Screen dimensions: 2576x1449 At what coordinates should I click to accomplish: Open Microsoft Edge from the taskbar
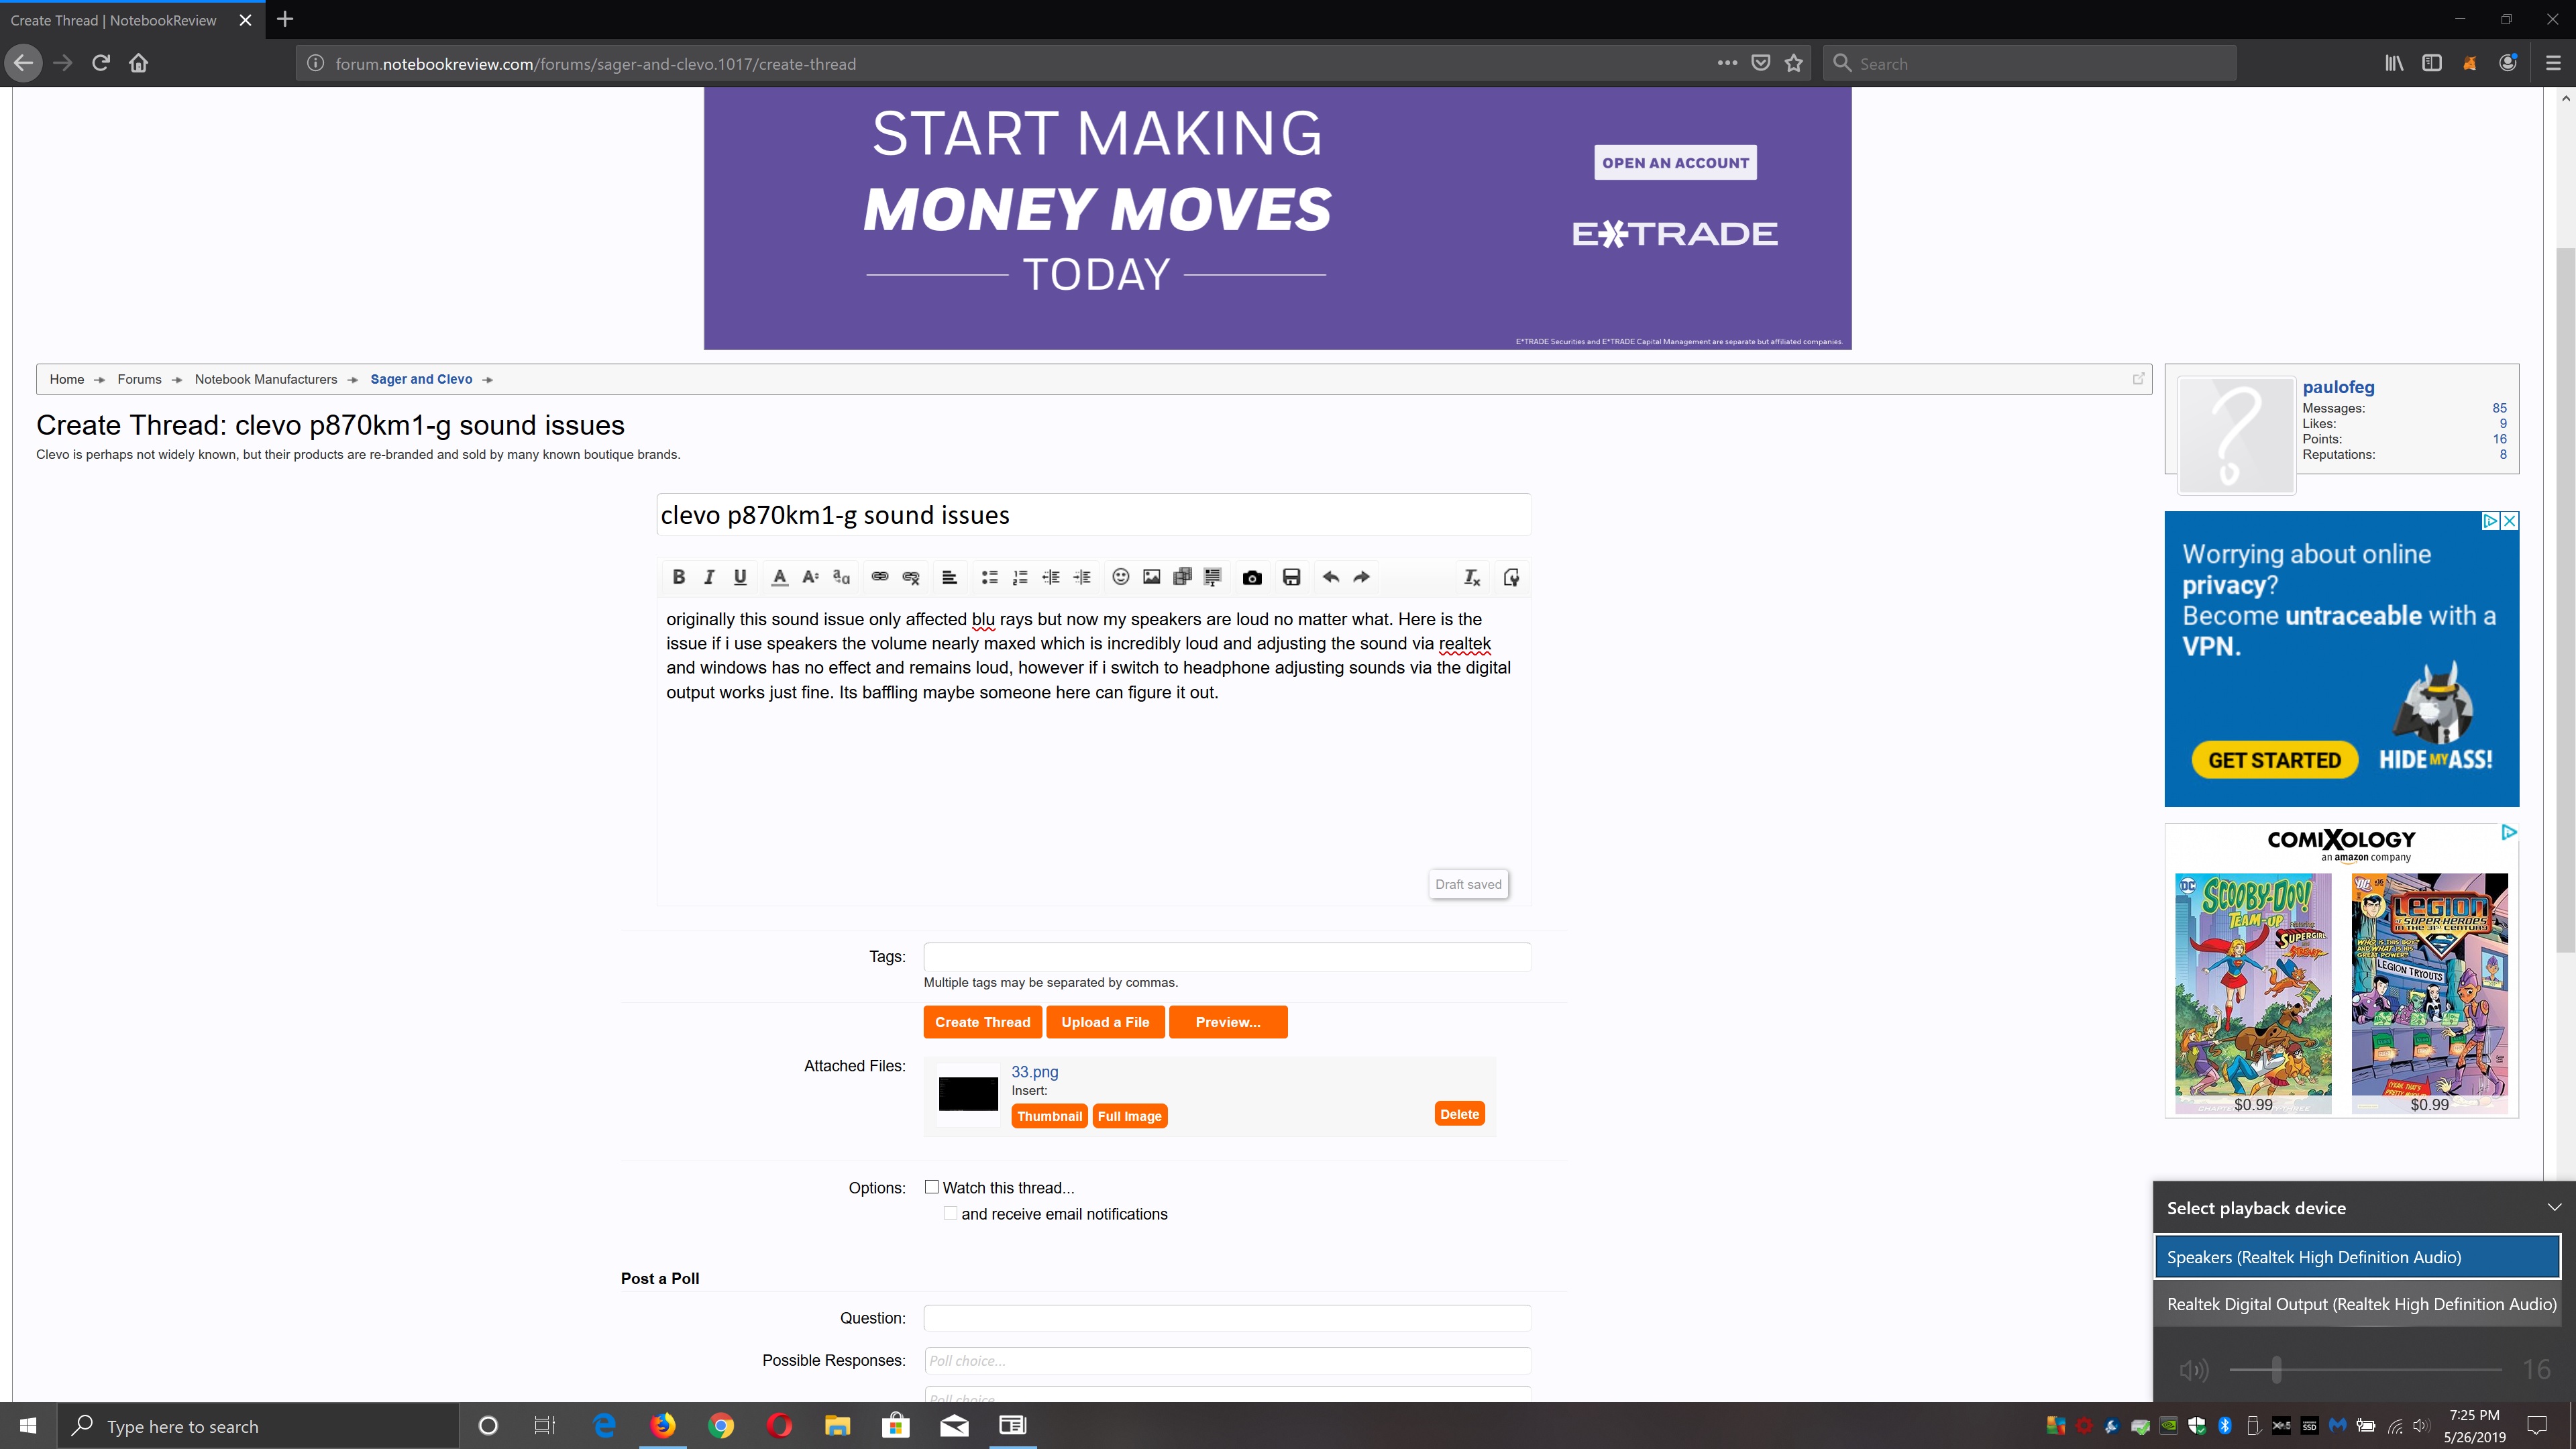point(604,1425)
